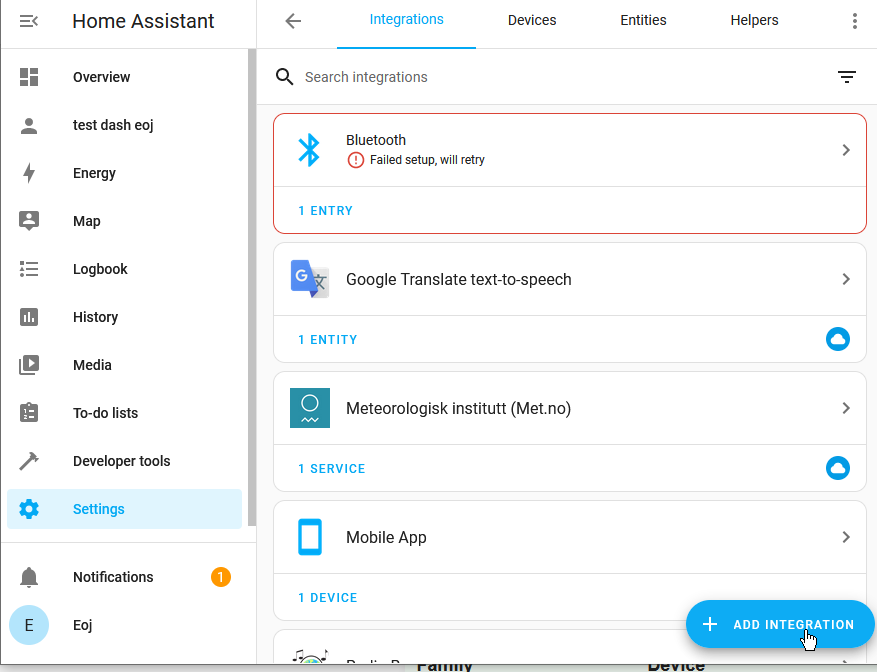This screenshot has height=672, width=877.
Task: Focus the Search integrations field
Action: tap(565, 77)
